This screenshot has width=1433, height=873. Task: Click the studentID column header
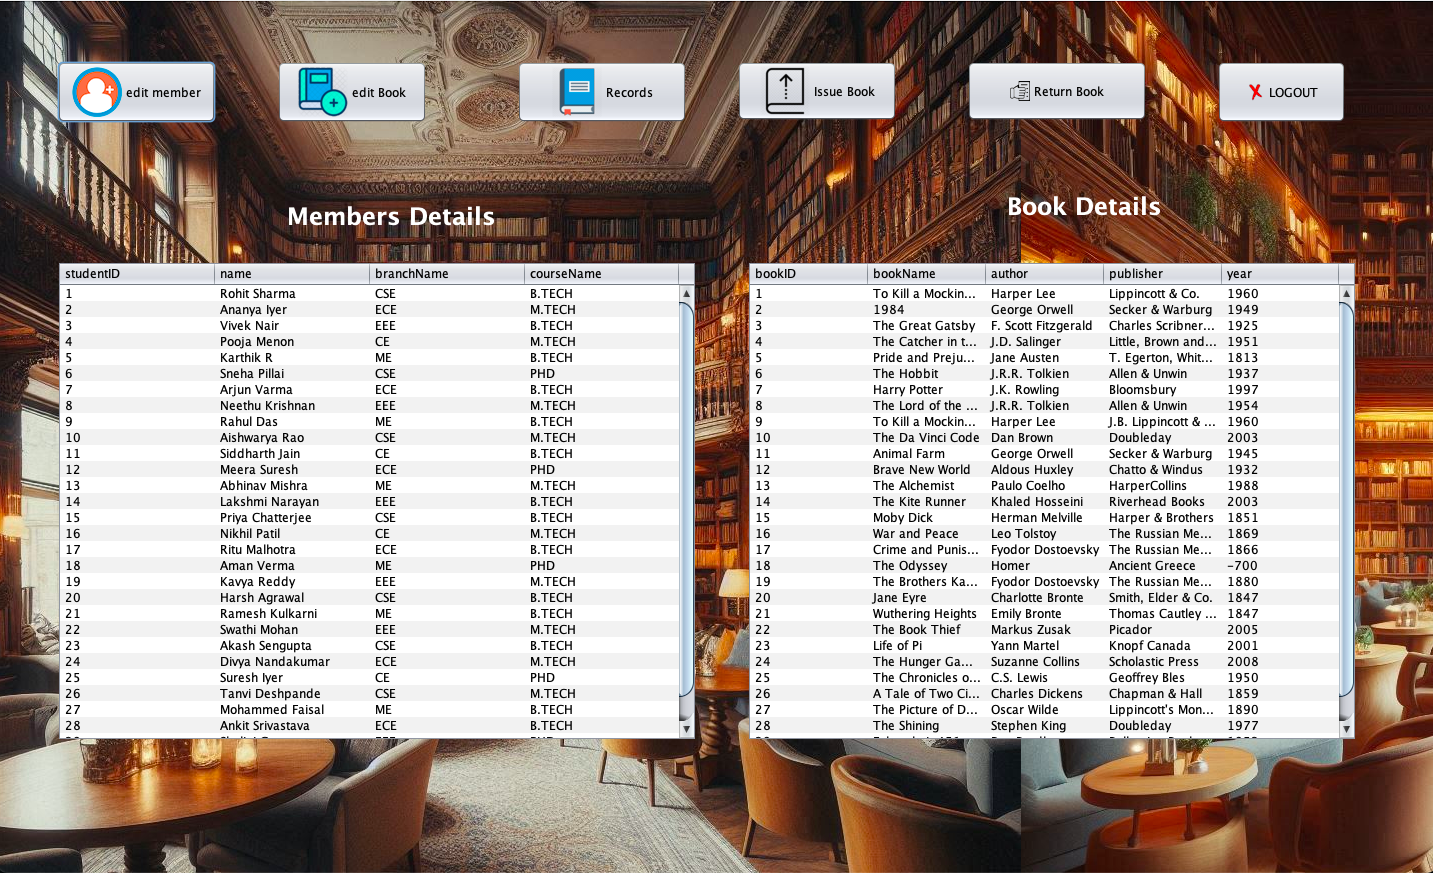(137, 274)
